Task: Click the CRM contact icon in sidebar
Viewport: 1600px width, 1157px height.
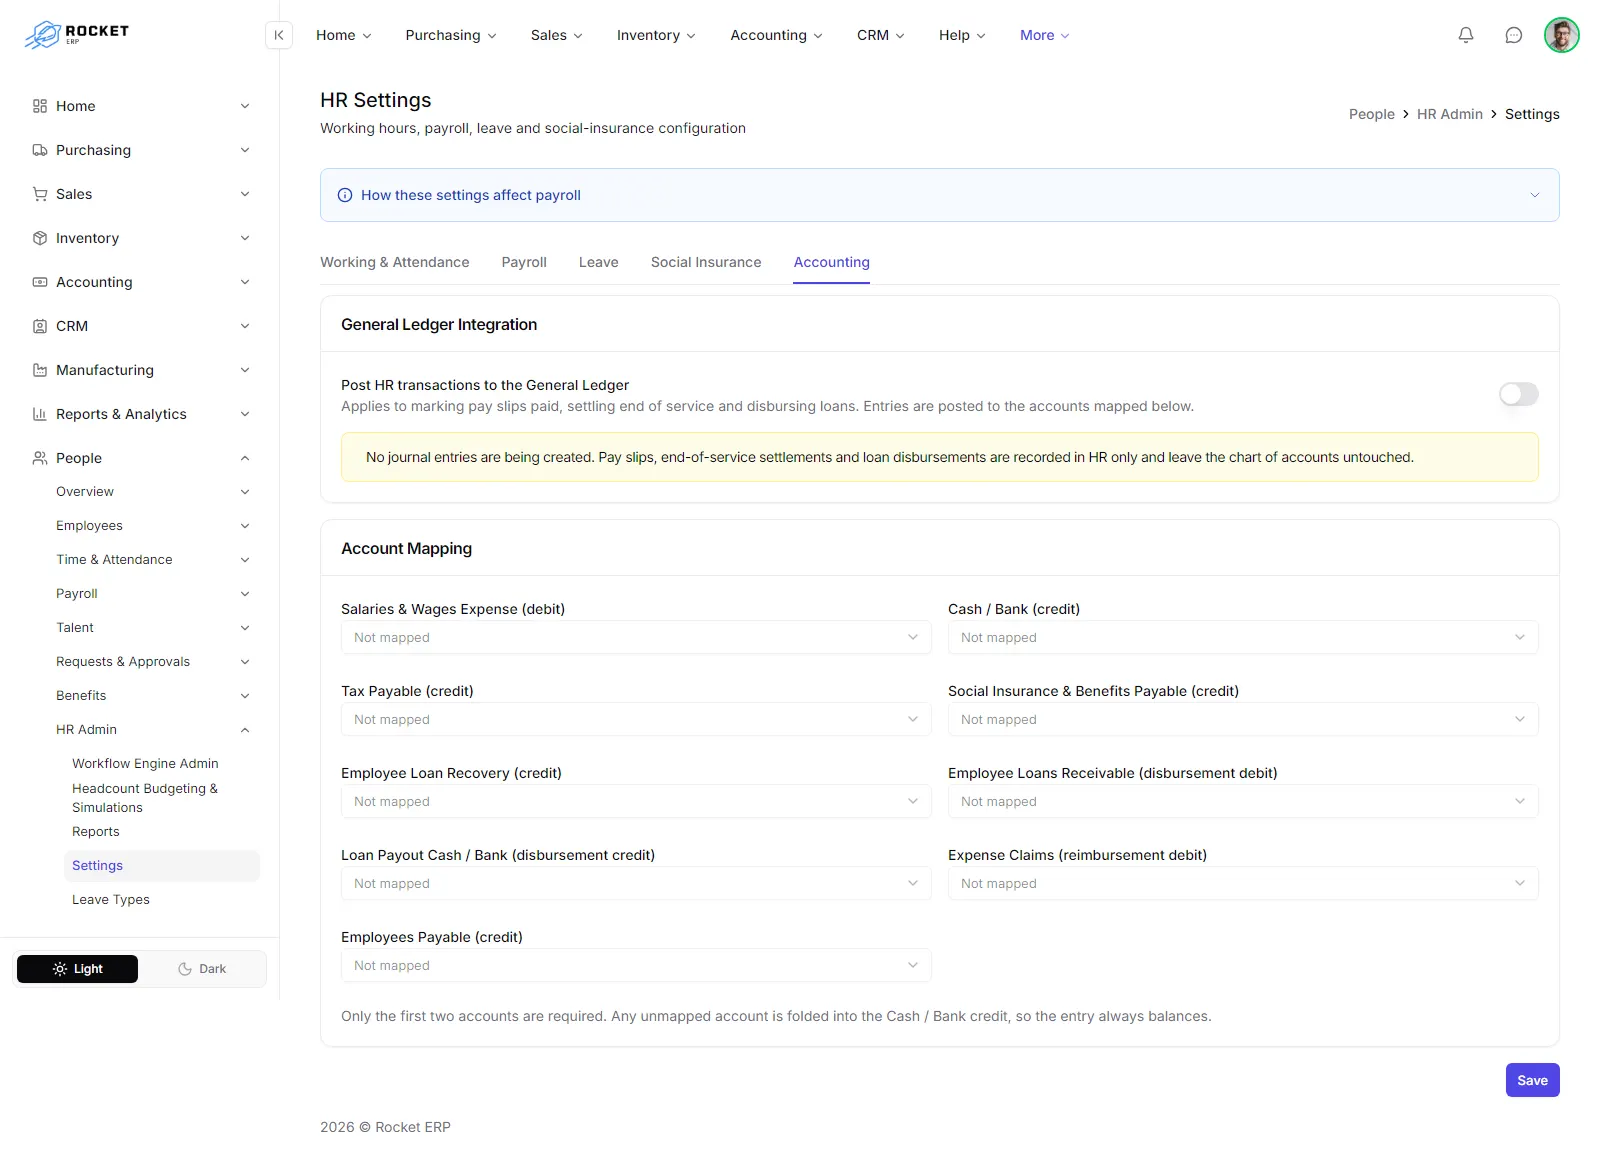Action: (40, 326)
